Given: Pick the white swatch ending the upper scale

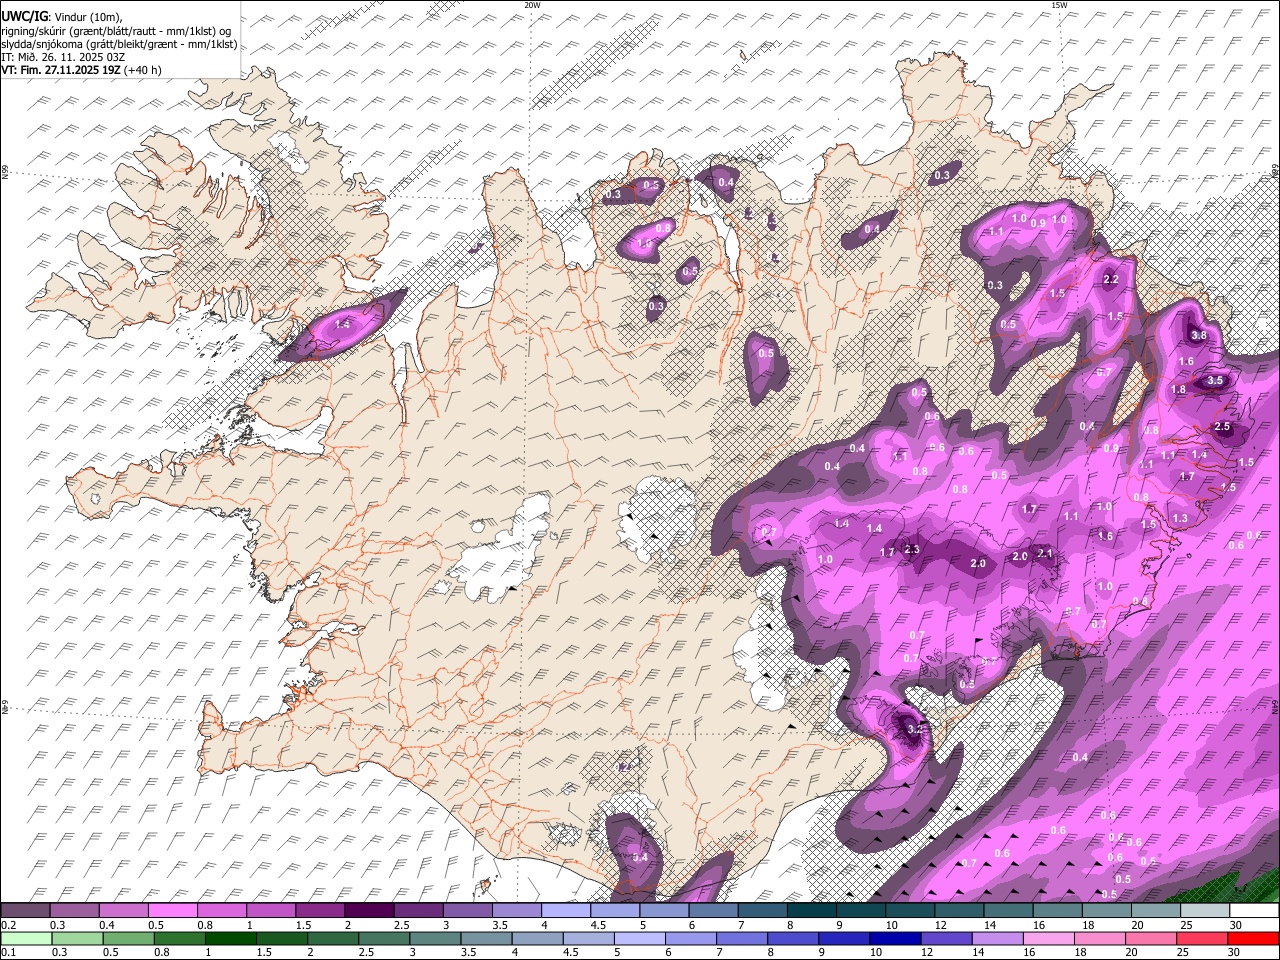Looking at the screenshot, I should 1254,911.
